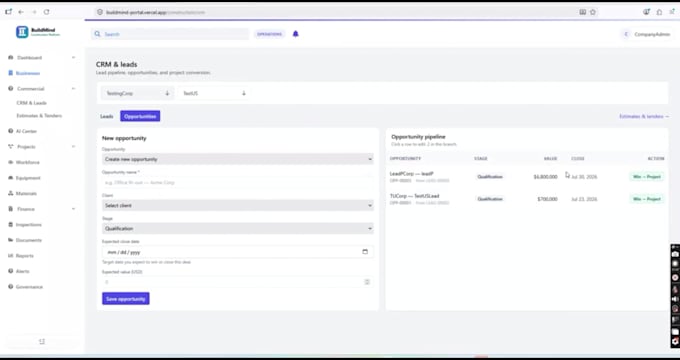Click the Finance sidebar icon
The width and height of the screenshot is (680, 360).
point(11,209)
